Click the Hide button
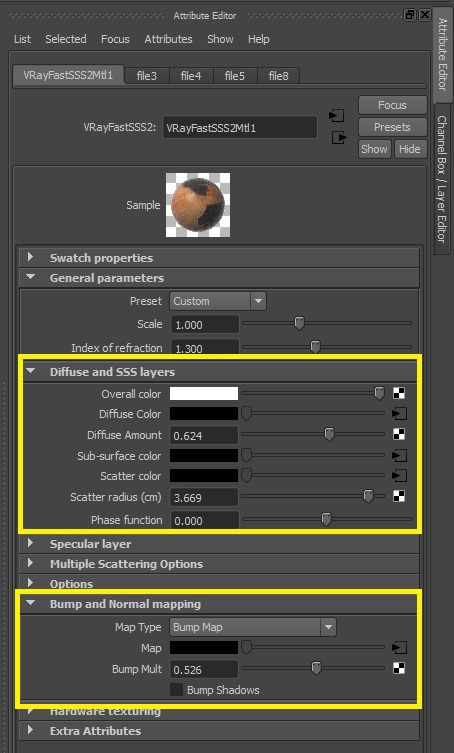Image resolution: width=454 pixels, height=753 pixels. 410,149
